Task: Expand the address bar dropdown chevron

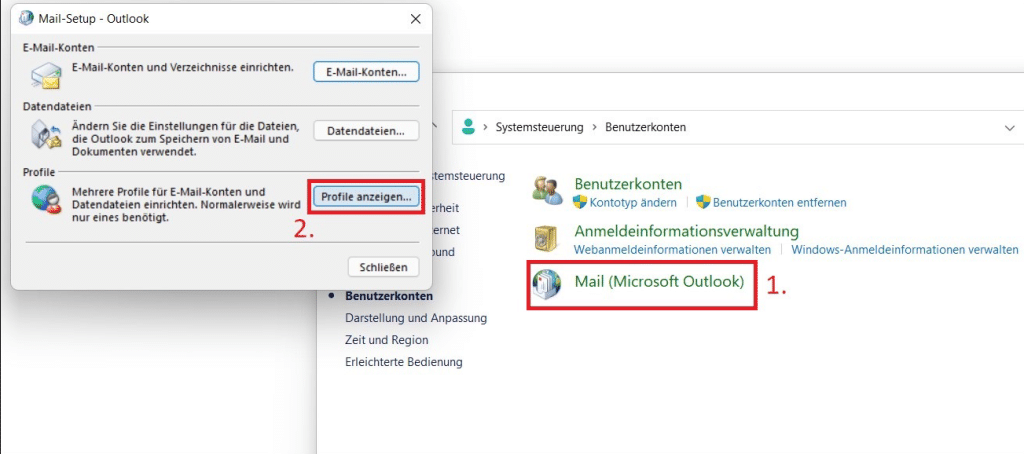Action: [1008, 128]
